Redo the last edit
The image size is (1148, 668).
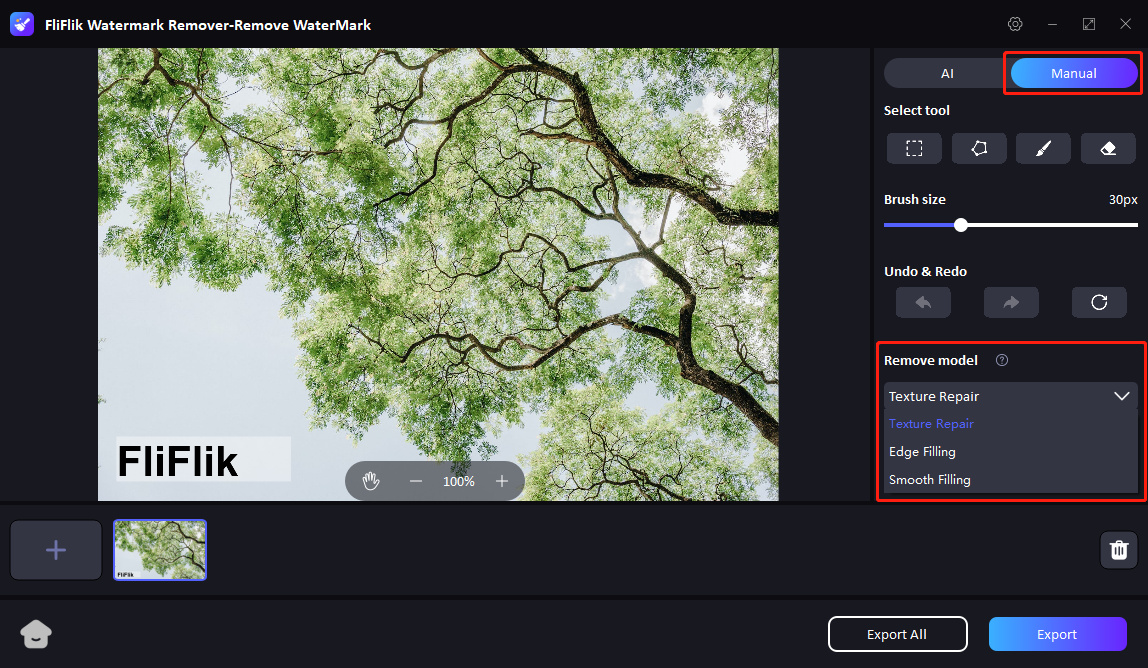[x=1010, y=302]
